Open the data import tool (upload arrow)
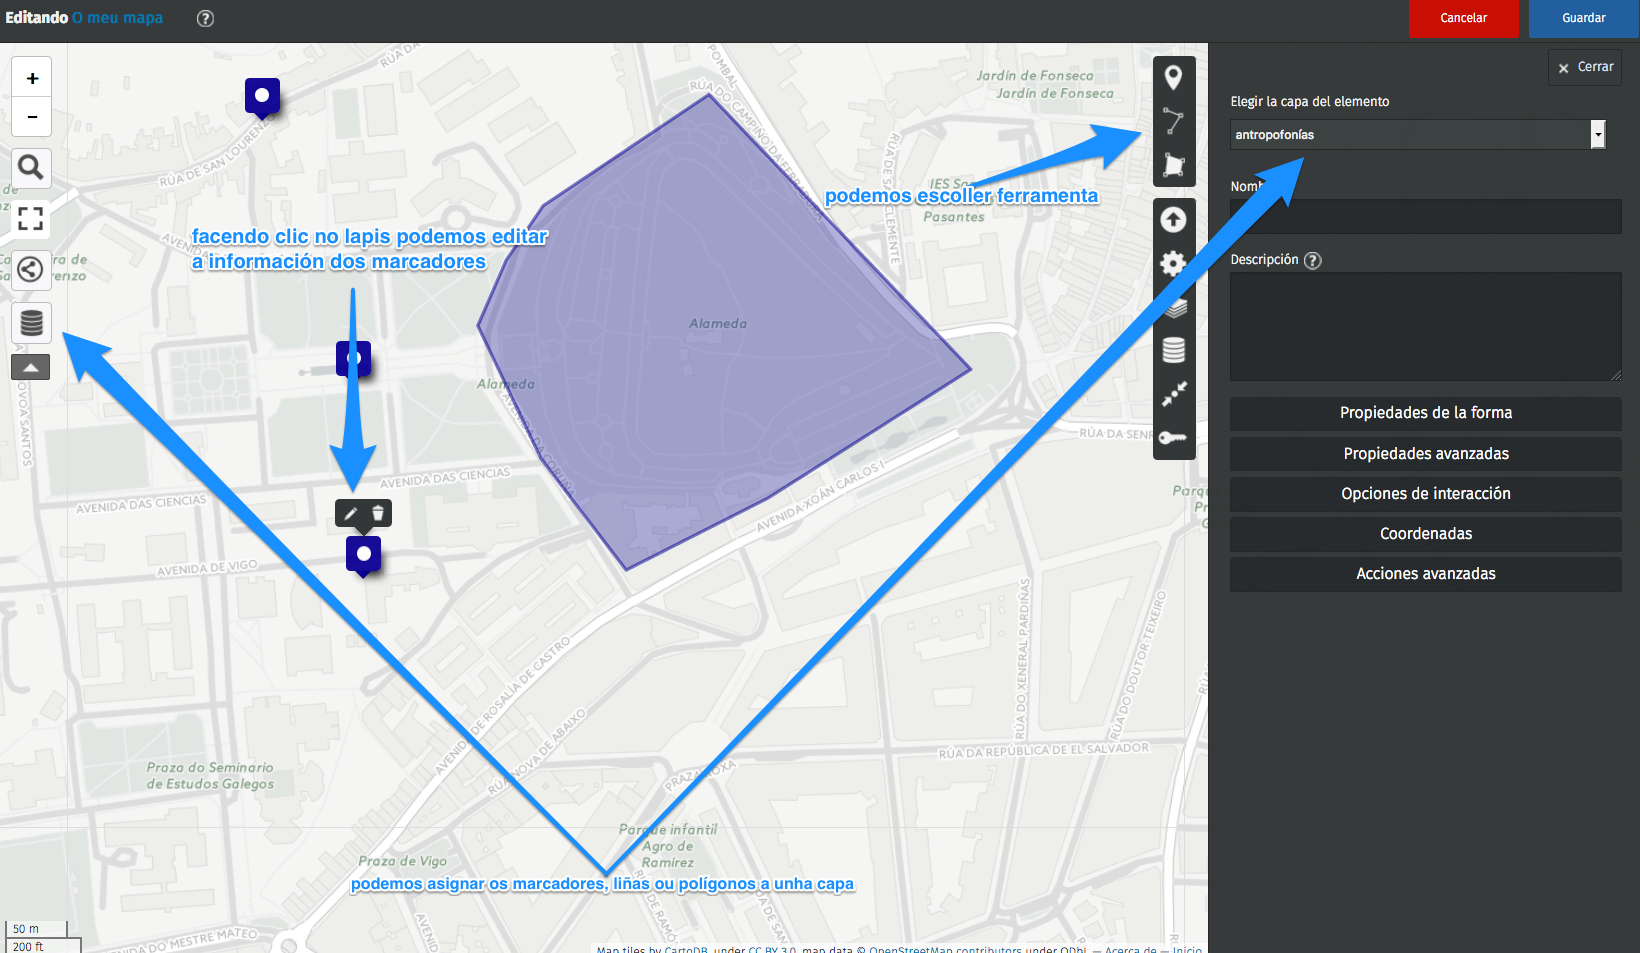This screenshot has width=1640, height=953. point(1174,219)
